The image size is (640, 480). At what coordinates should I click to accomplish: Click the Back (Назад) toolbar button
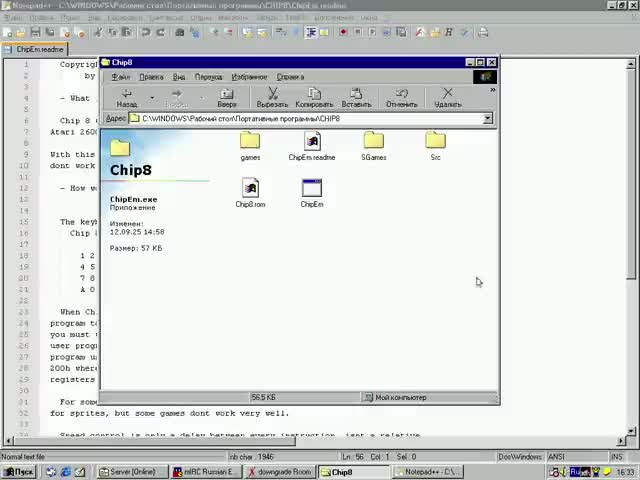pyautogui.click(x=127, y=97)
